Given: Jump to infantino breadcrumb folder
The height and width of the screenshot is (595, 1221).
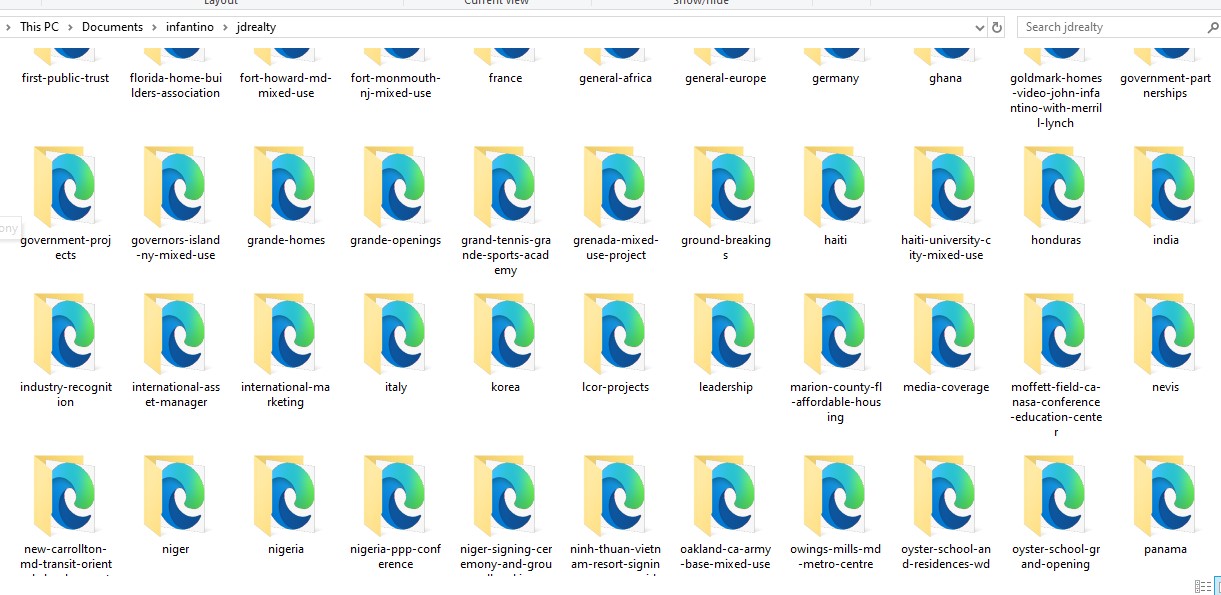Looking at the screenshot, I should tap(190, 27).
